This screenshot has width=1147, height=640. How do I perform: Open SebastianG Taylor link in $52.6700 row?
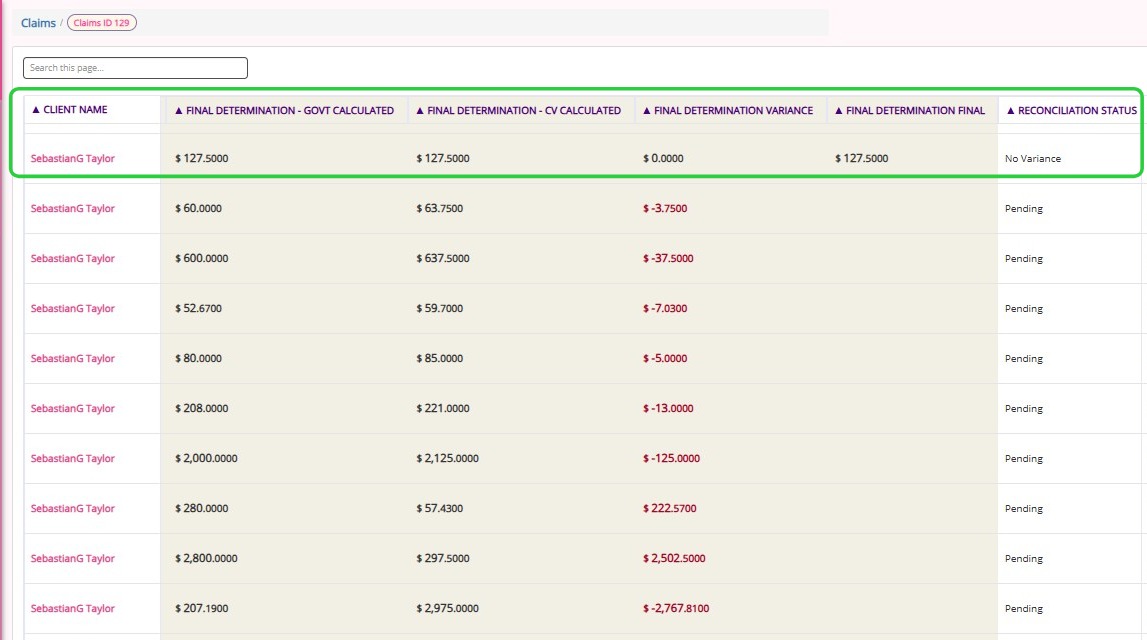tap(72, 309)
